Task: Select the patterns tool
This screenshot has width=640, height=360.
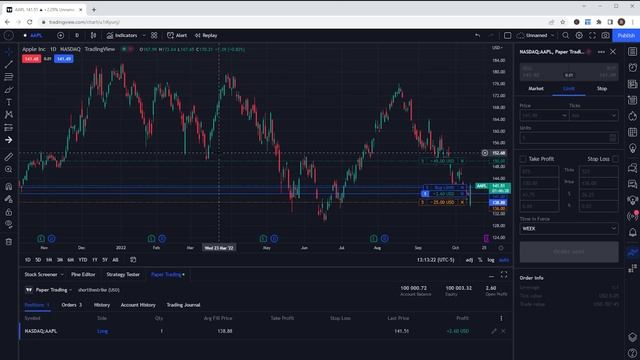Action: (9, 115)
